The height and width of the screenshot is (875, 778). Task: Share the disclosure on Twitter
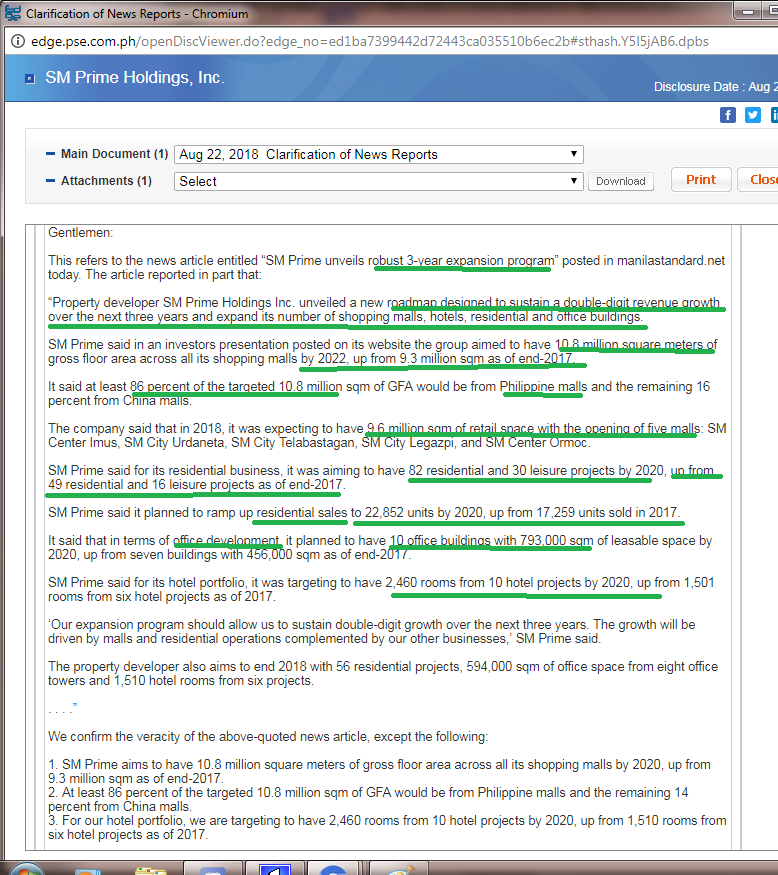(753, 115)
